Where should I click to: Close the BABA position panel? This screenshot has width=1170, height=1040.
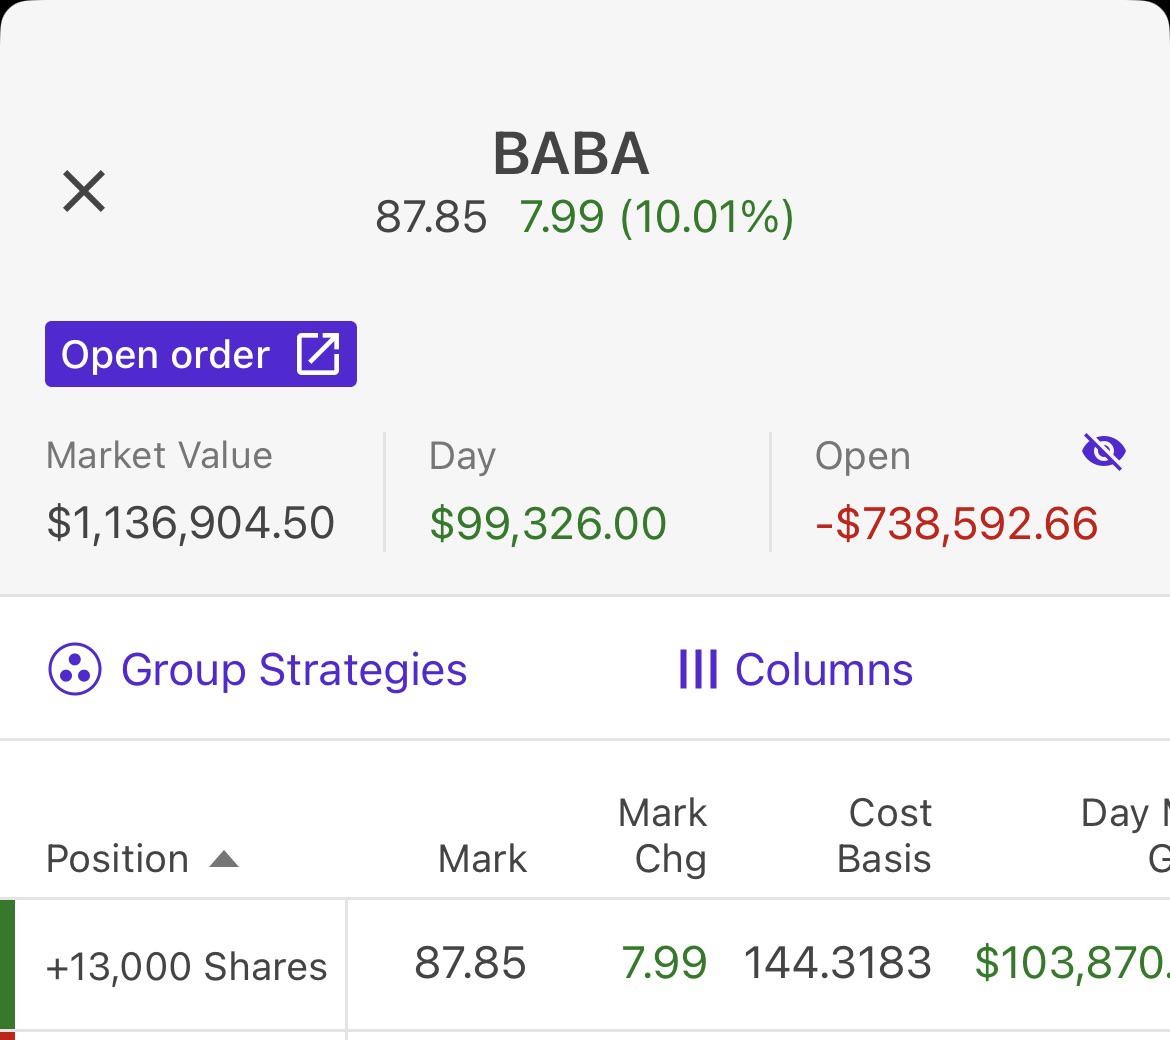pyautogui.click(x=84, y=191)
